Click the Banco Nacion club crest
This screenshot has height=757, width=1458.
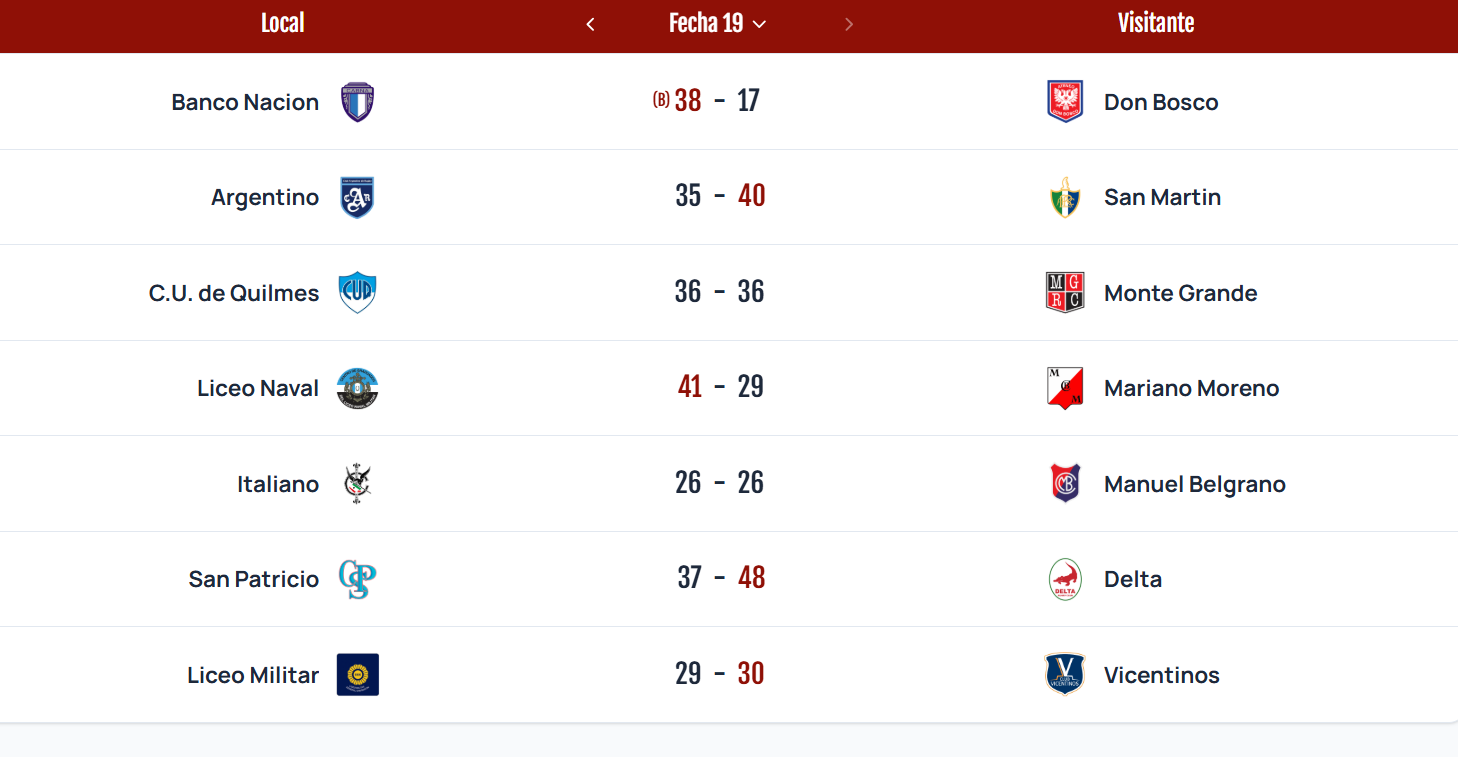357,102
